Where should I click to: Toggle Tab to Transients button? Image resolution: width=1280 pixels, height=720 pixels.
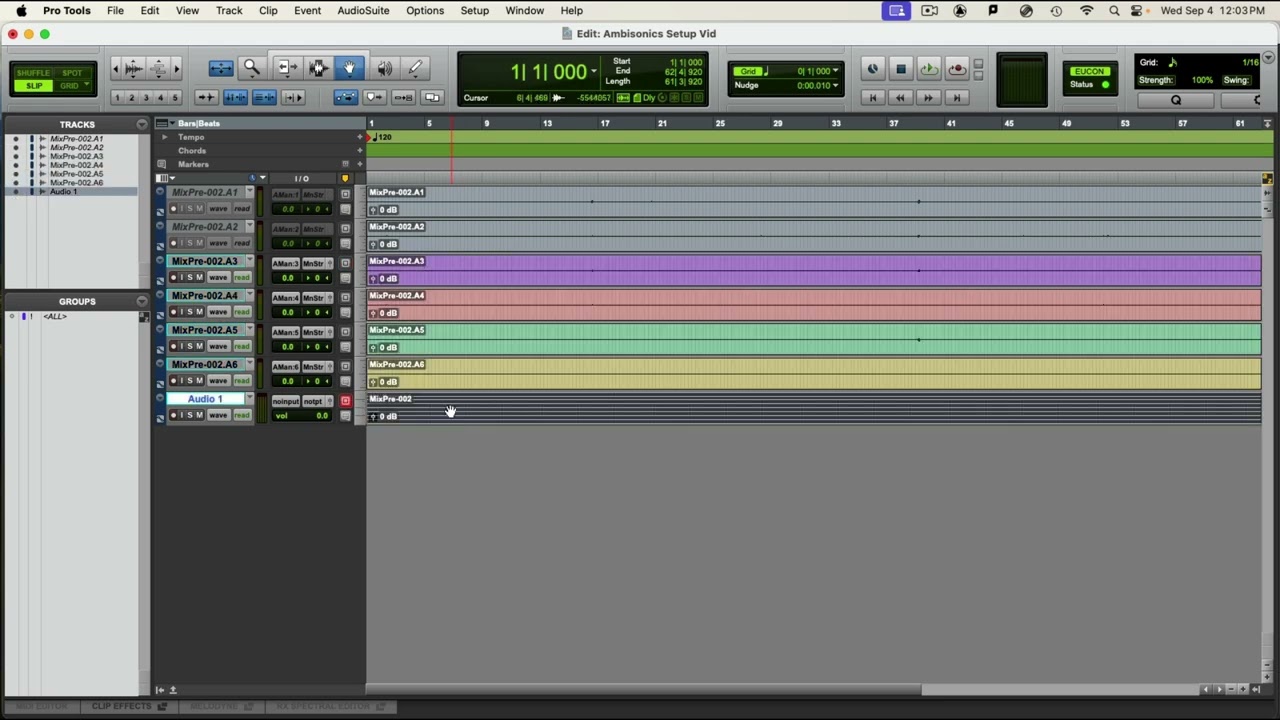pos(206,97)
